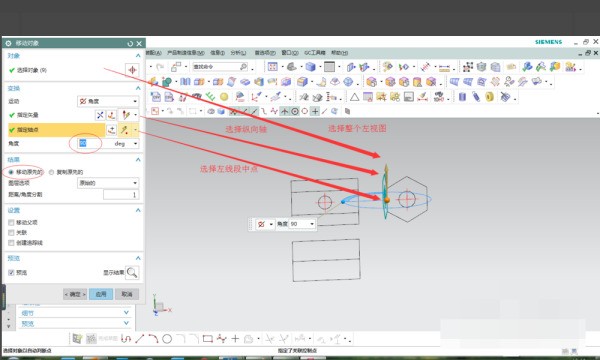Viewport: 600px width, 360px height.
Task: Open the 图层选项 dropdown
Action: tap(108, 183)
